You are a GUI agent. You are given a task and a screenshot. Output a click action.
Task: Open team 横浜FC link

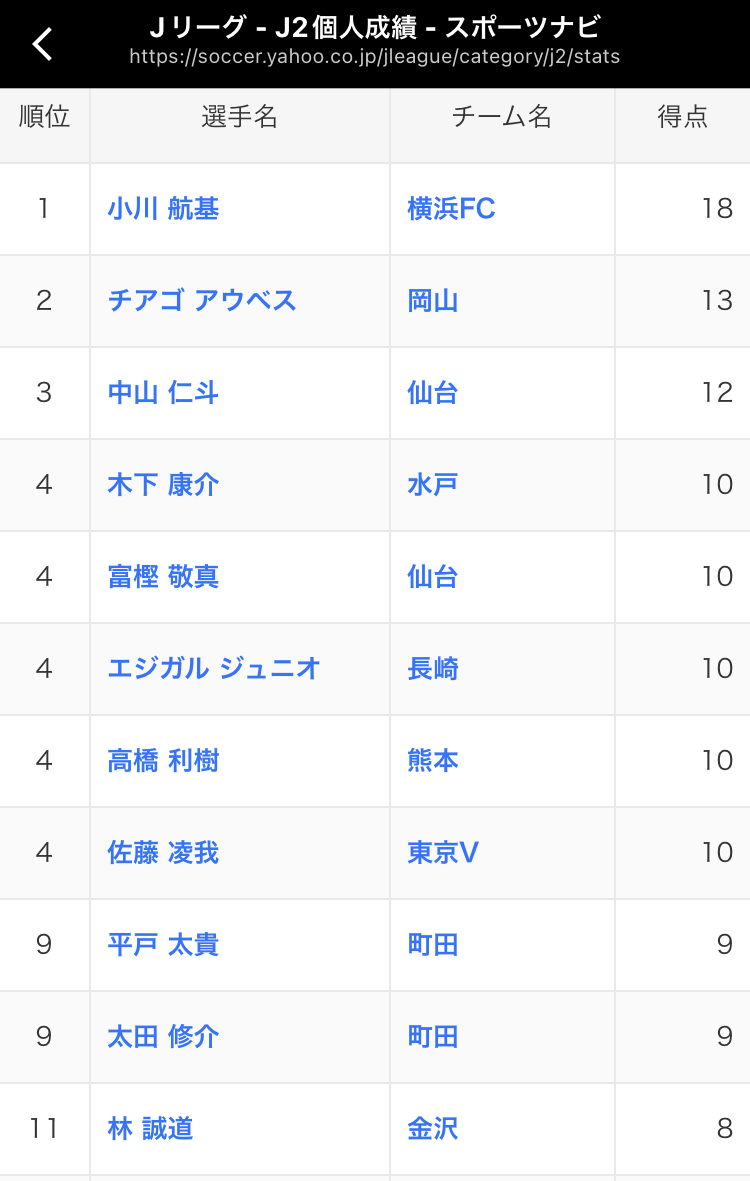point(451,209)
